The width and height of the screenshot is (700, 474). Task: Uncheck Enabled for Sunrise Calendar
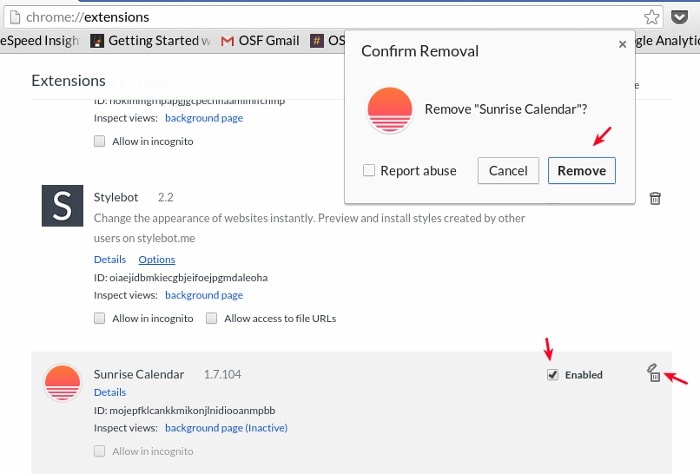point(553,375)
